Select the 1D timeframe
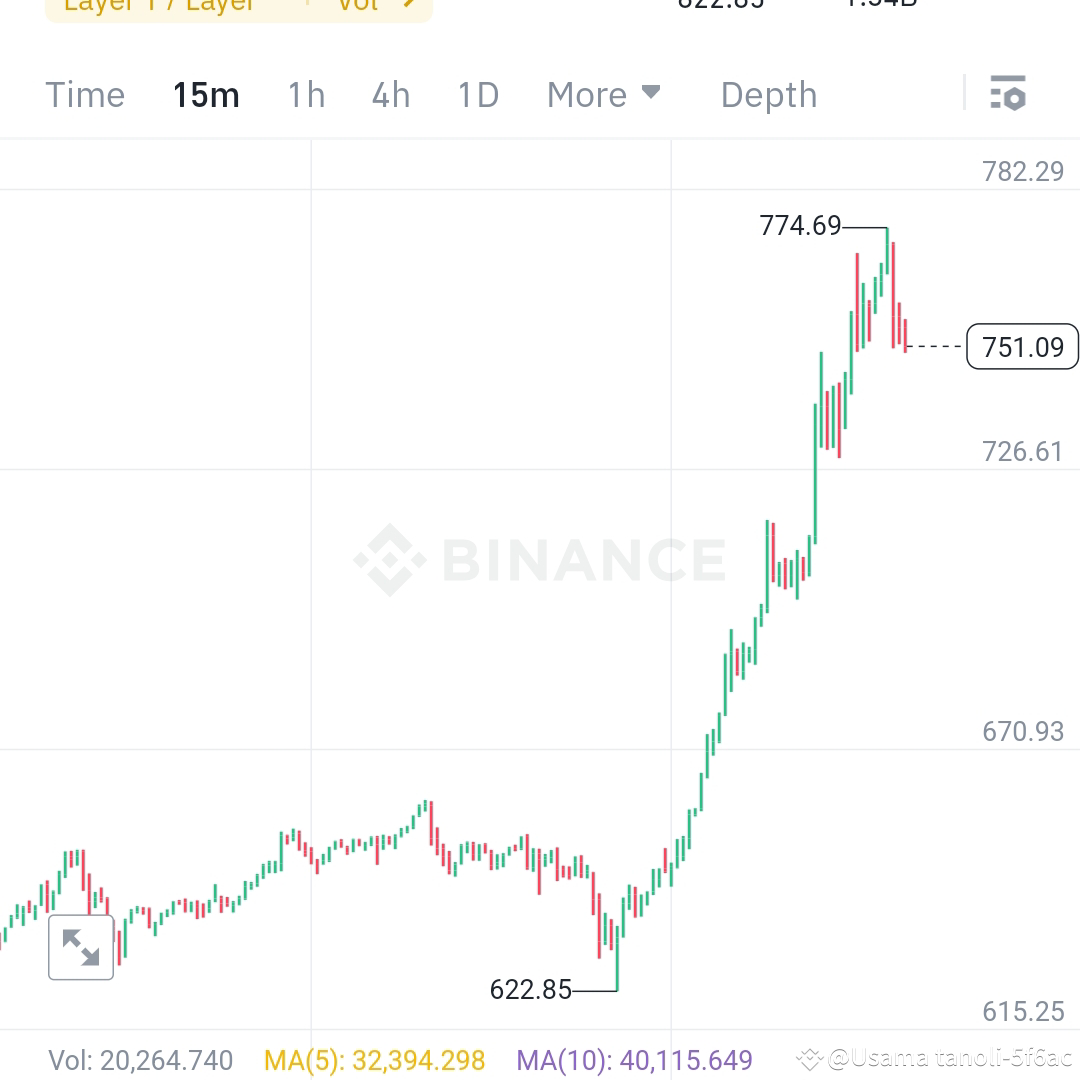 pyautogui.click(x=477, y=94)
